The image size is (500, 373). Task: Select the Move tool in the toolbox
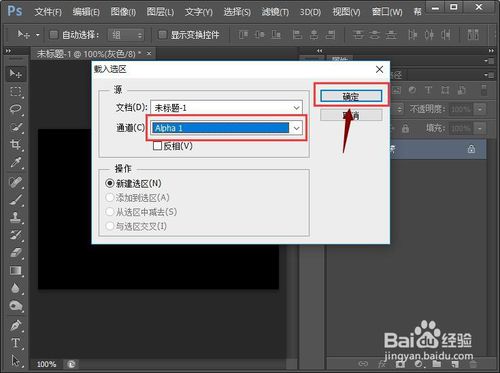(15, 73)
